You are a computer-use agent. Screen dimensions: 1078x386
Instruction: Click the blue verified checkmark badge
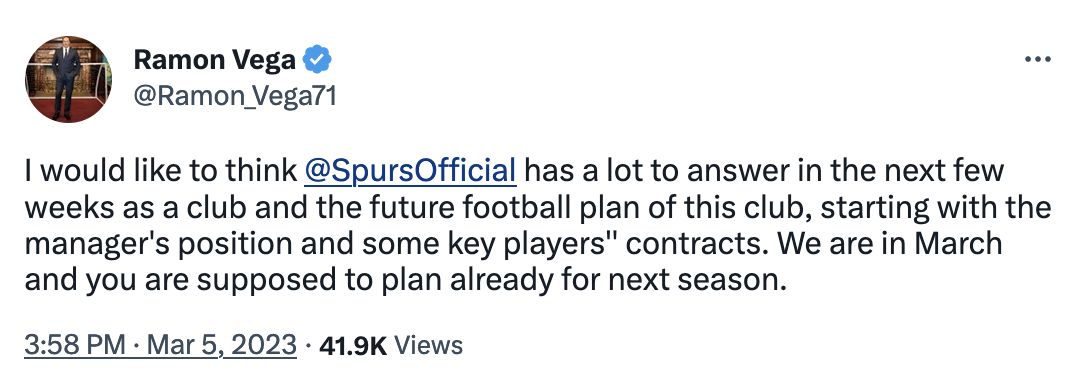pyautogui.click(x=317, y=60)
